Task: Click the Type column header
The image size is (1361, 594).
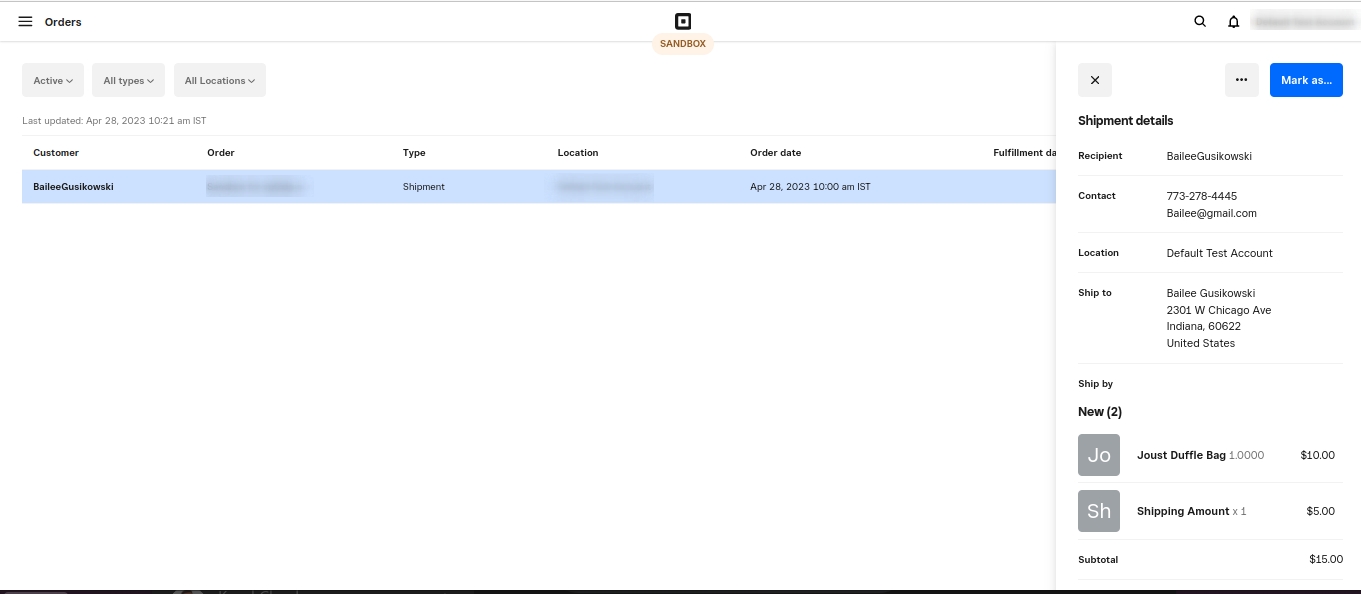Action: click(414, 153)
